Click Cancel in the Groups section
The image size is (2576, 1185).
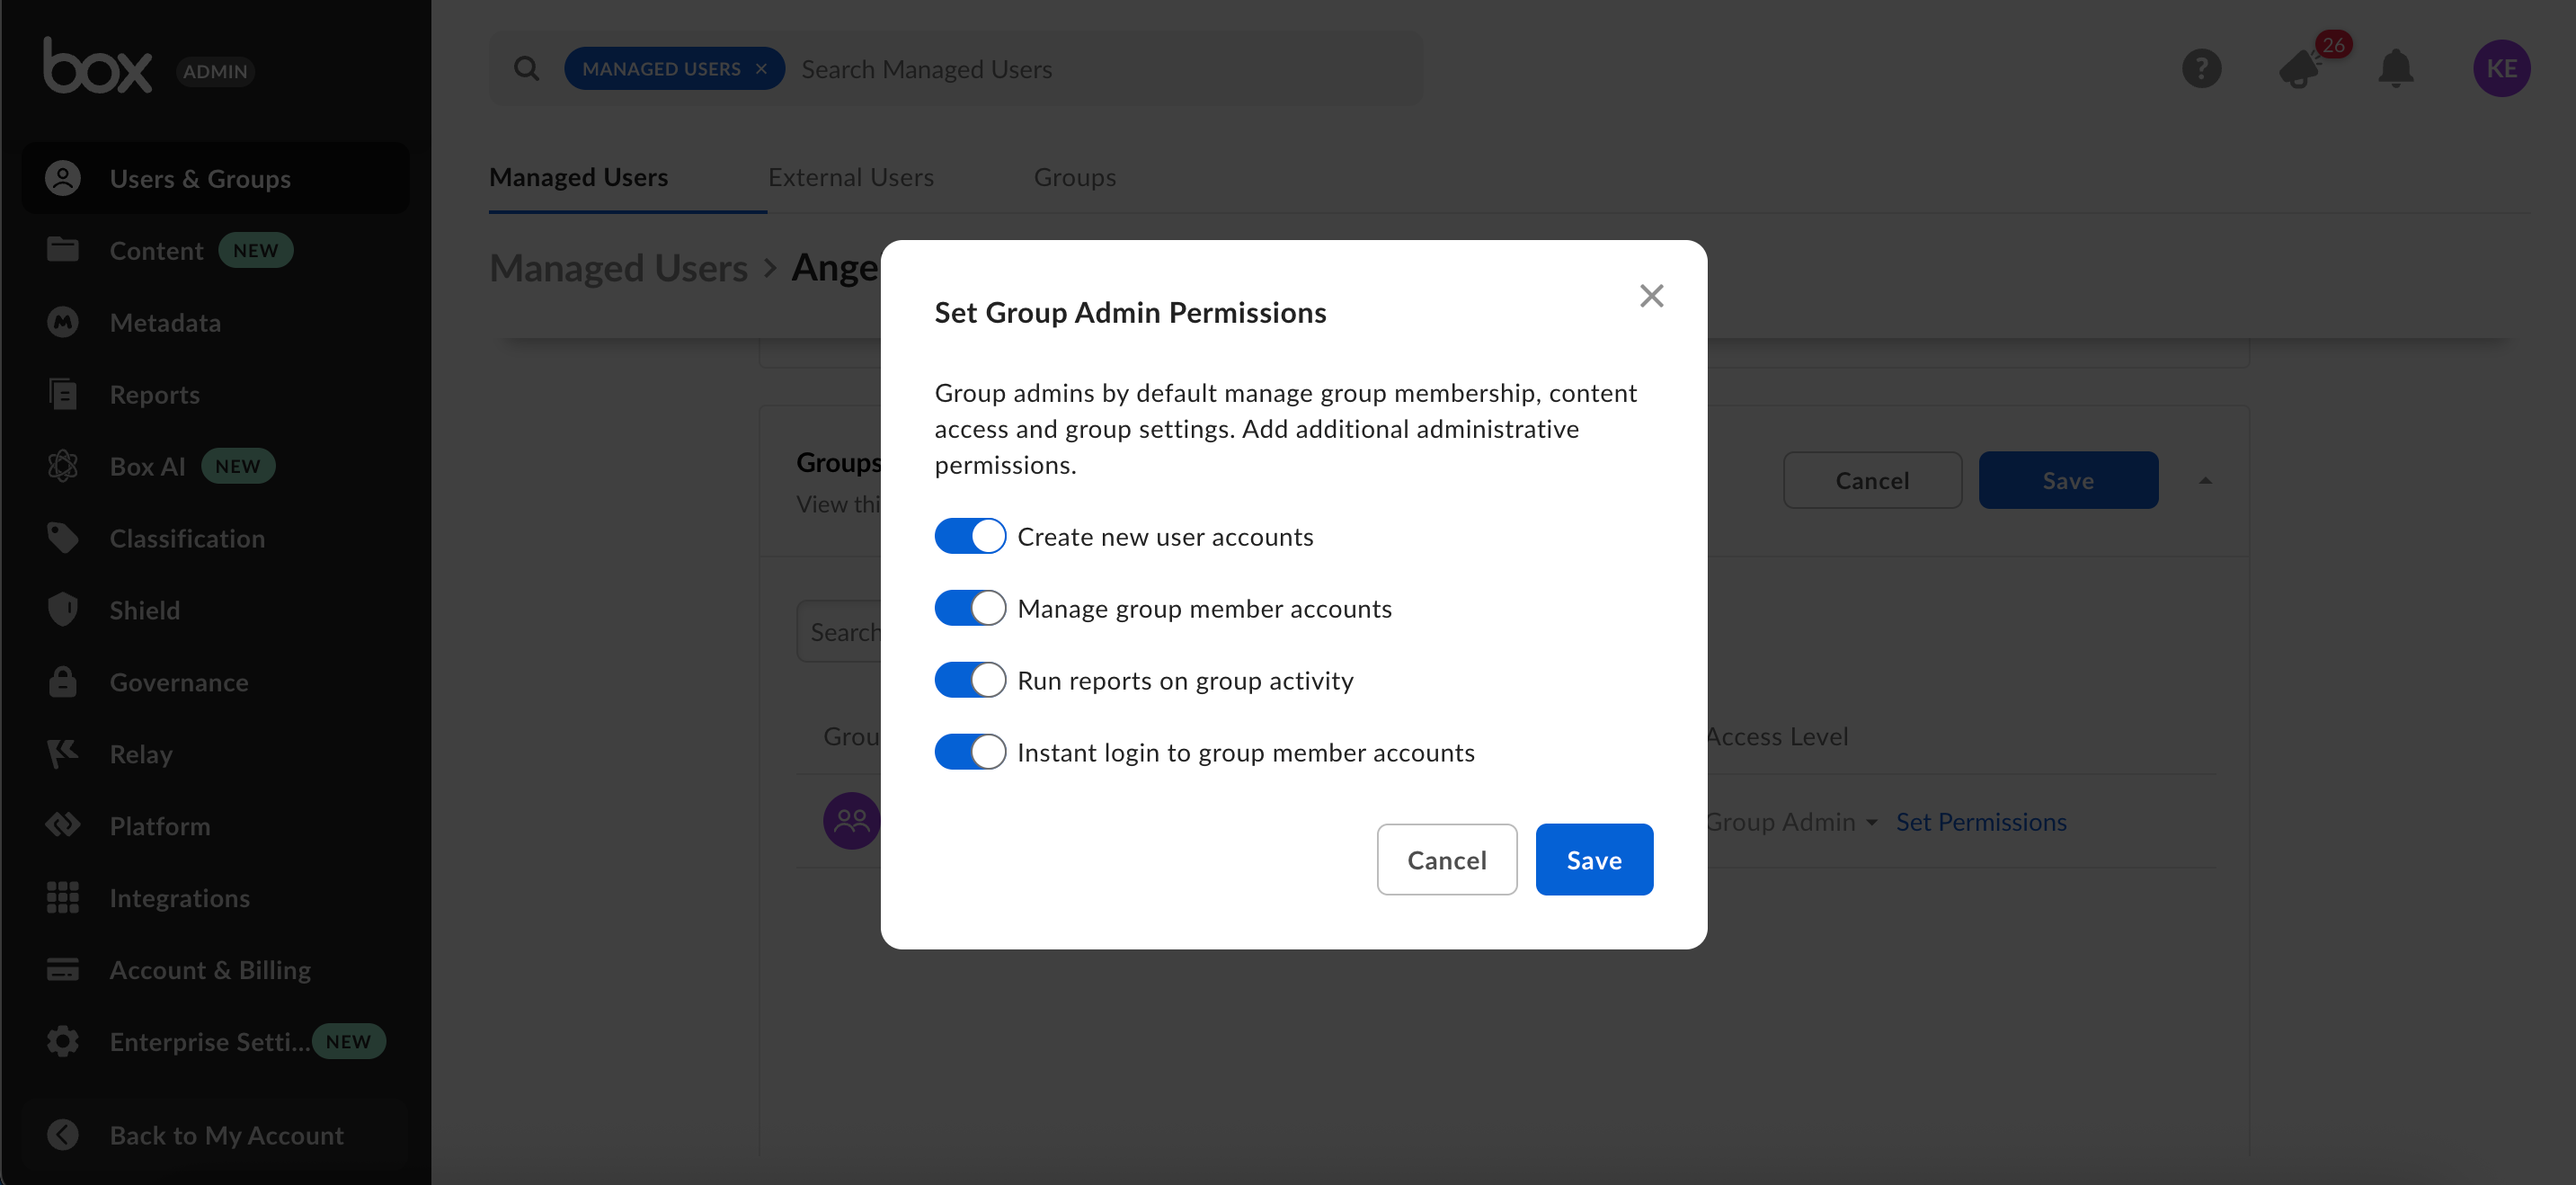click(x=1872, y=480)
